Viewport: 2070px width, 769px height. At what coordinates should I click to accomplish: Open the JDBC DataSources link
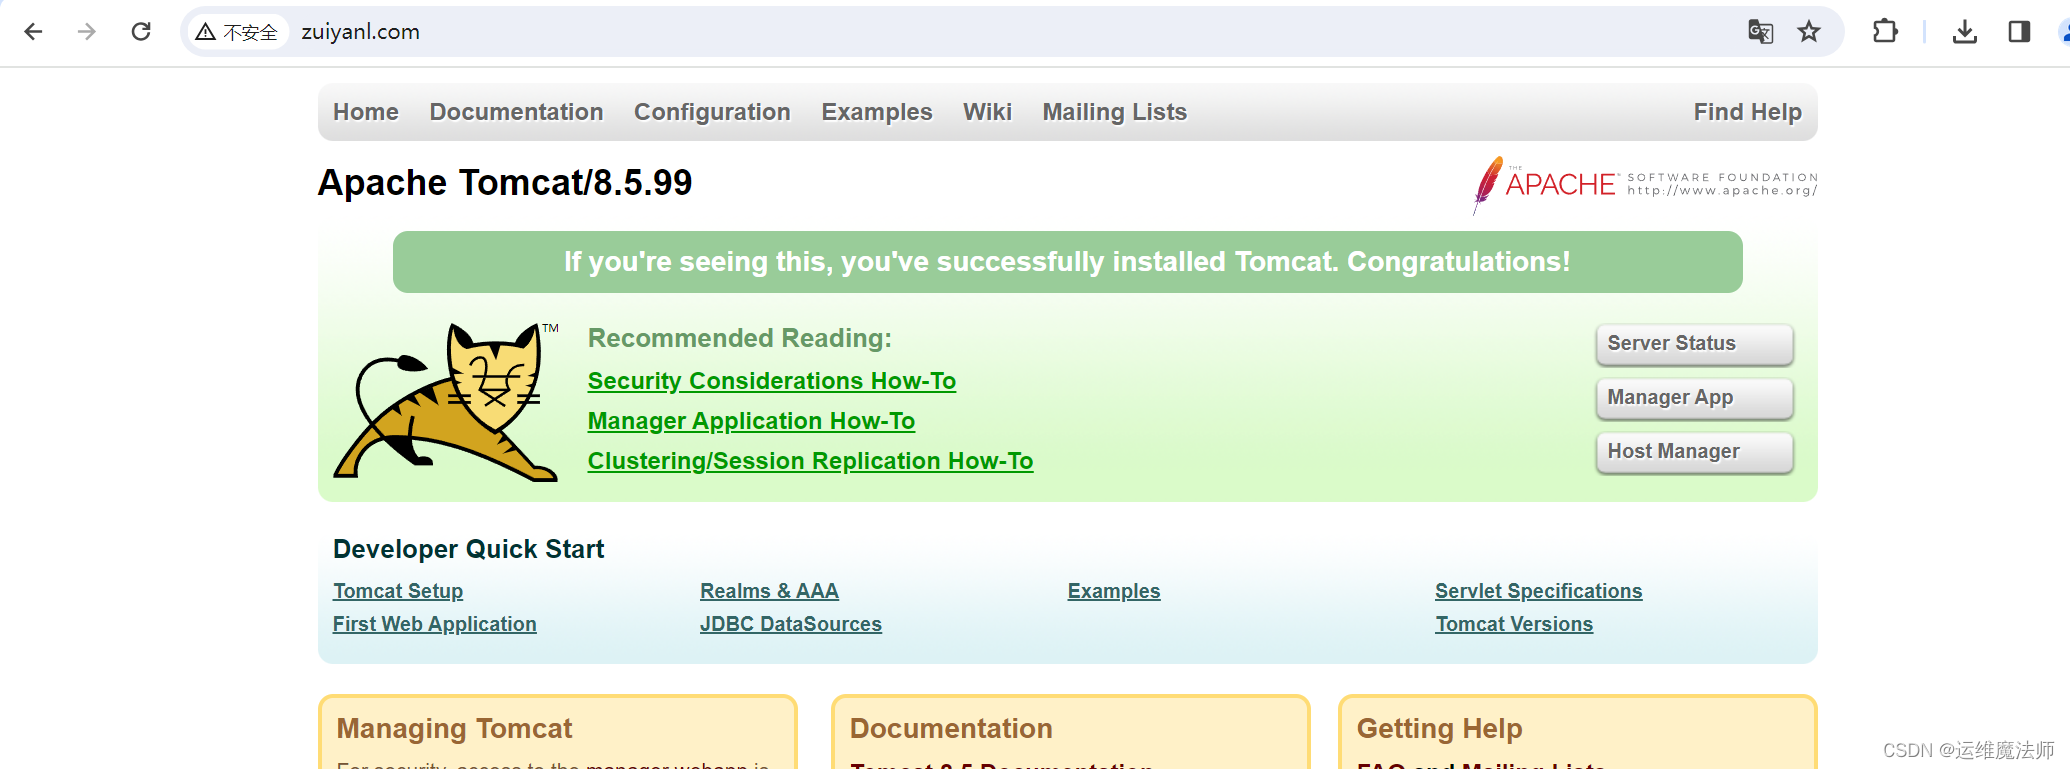[791, 624]
